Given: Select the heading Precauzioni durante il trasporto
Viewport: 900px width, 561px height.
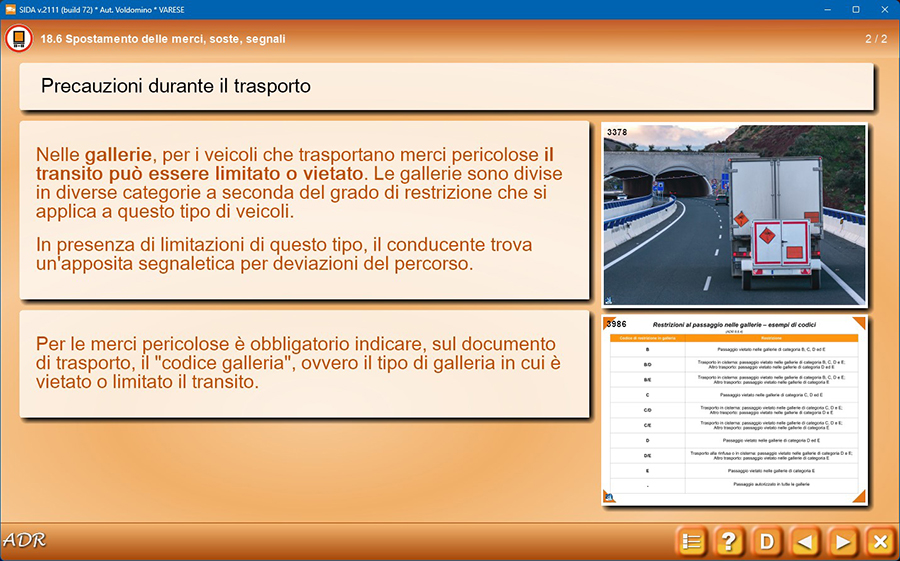Looking at the screenshot, I should click(x=176, y=87).
